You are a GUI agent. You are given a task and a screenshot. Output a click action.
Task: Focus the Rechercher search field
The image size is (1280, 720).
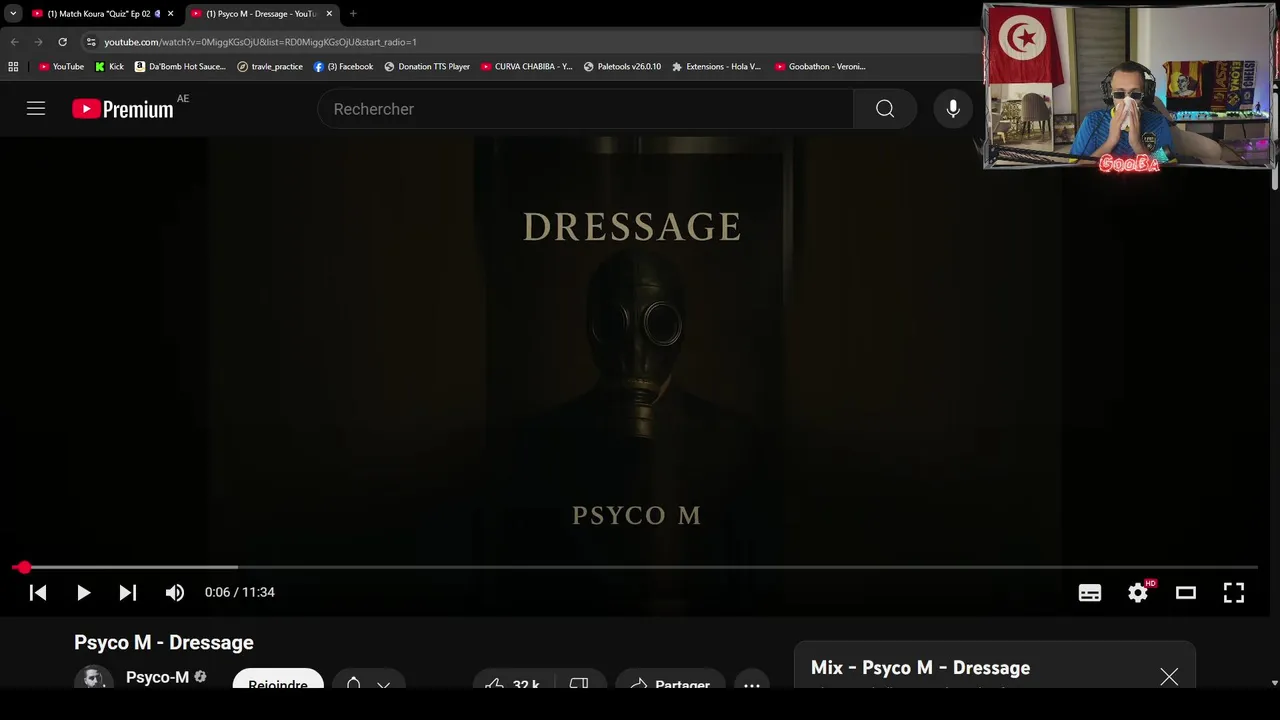586,109
